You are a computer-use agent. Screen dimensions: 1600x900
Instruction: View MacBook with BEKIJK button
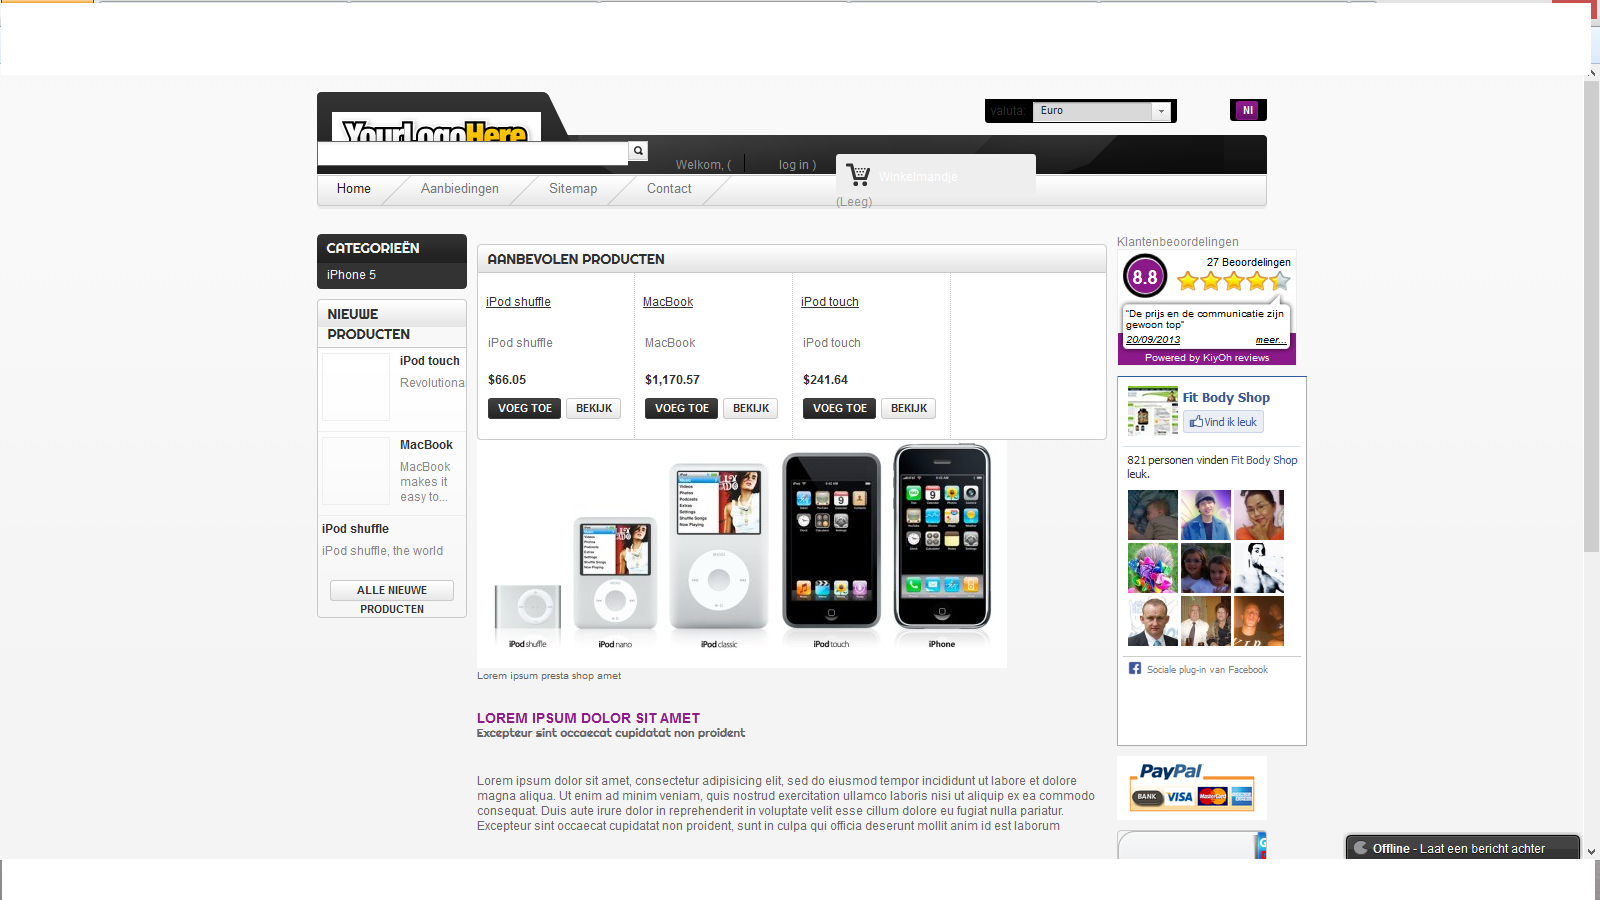(x=751, y=408)
